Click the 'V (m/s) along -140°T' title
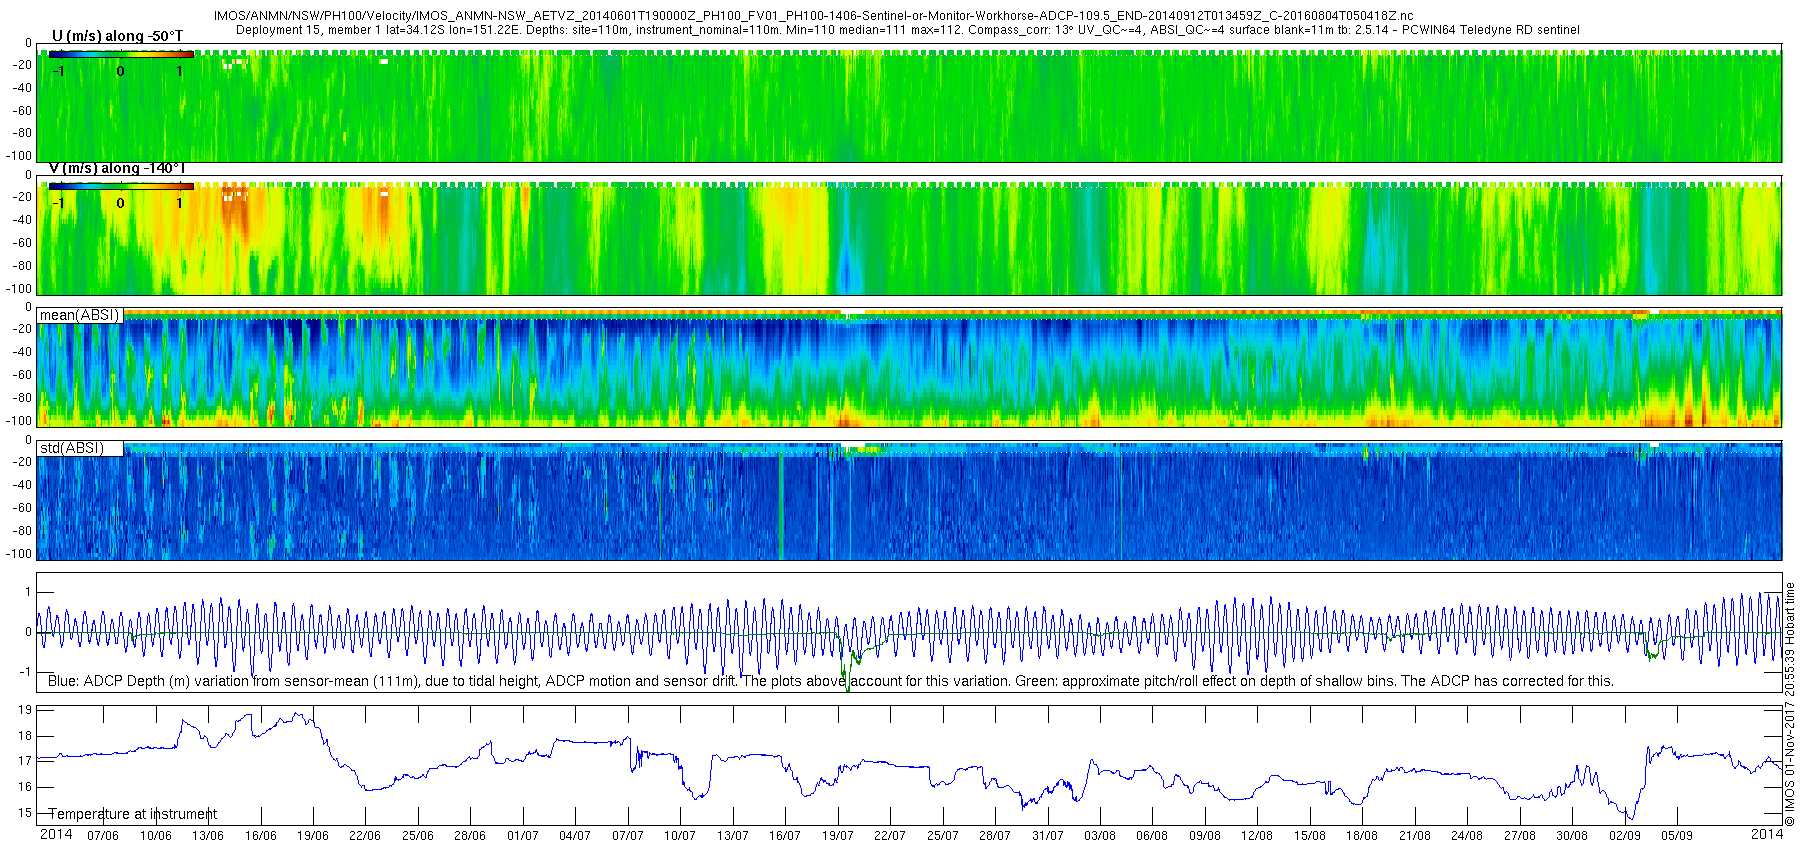 tap(117, 168)
